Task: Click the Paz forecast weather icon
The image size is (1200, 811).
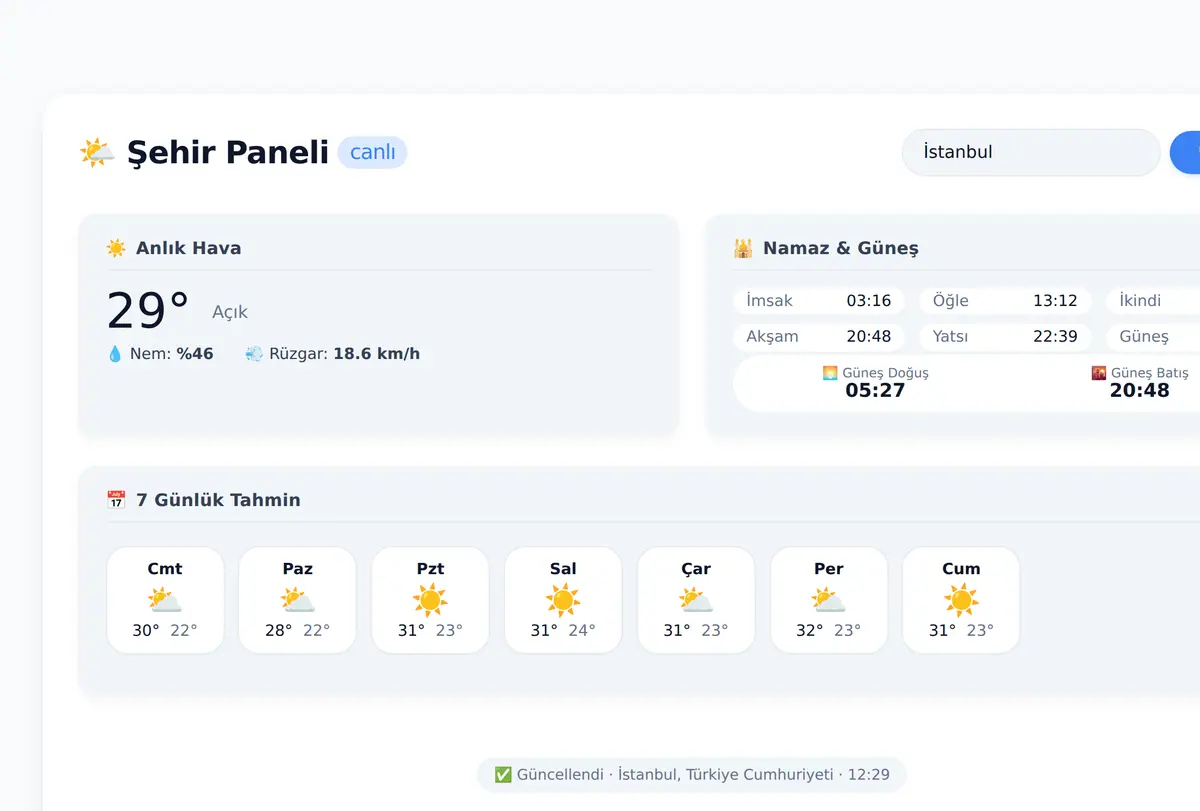Action: 298,600
